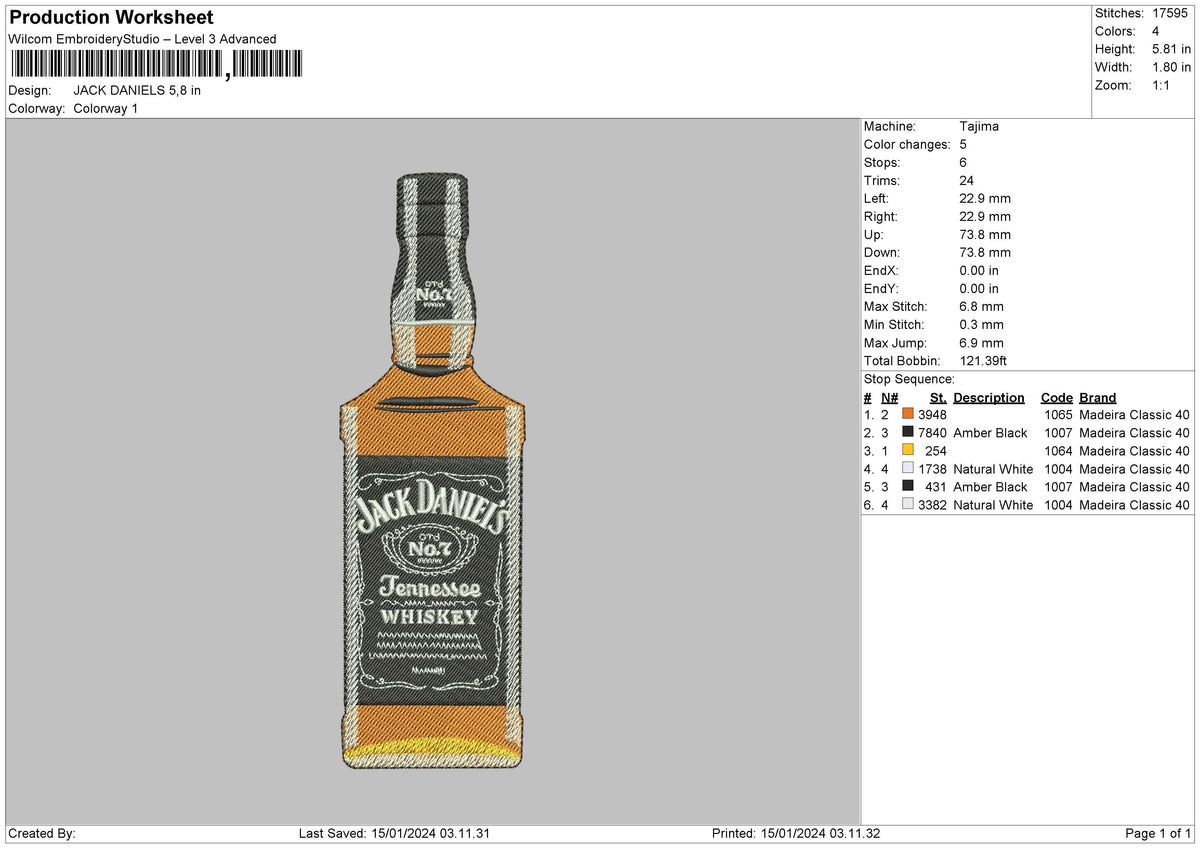Click the Colors value '4' in header
This screenshot has height=848, width=1200.
pyautogui.click(x=1156, y=31)
